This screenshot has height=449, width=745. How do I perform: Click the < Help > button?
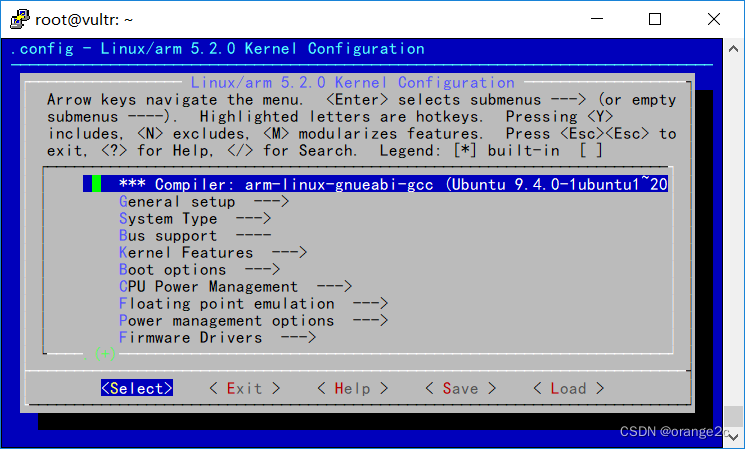click(353, 388)
